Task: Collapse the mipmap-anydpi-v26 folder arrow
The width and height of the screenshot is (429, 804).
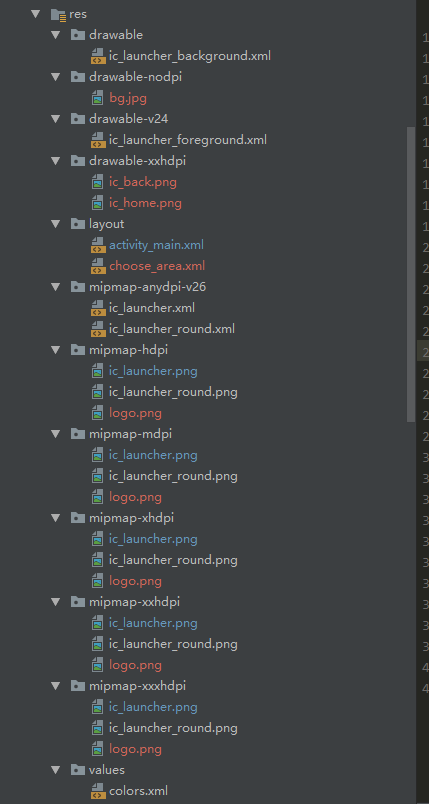Action: pos(55,287)
